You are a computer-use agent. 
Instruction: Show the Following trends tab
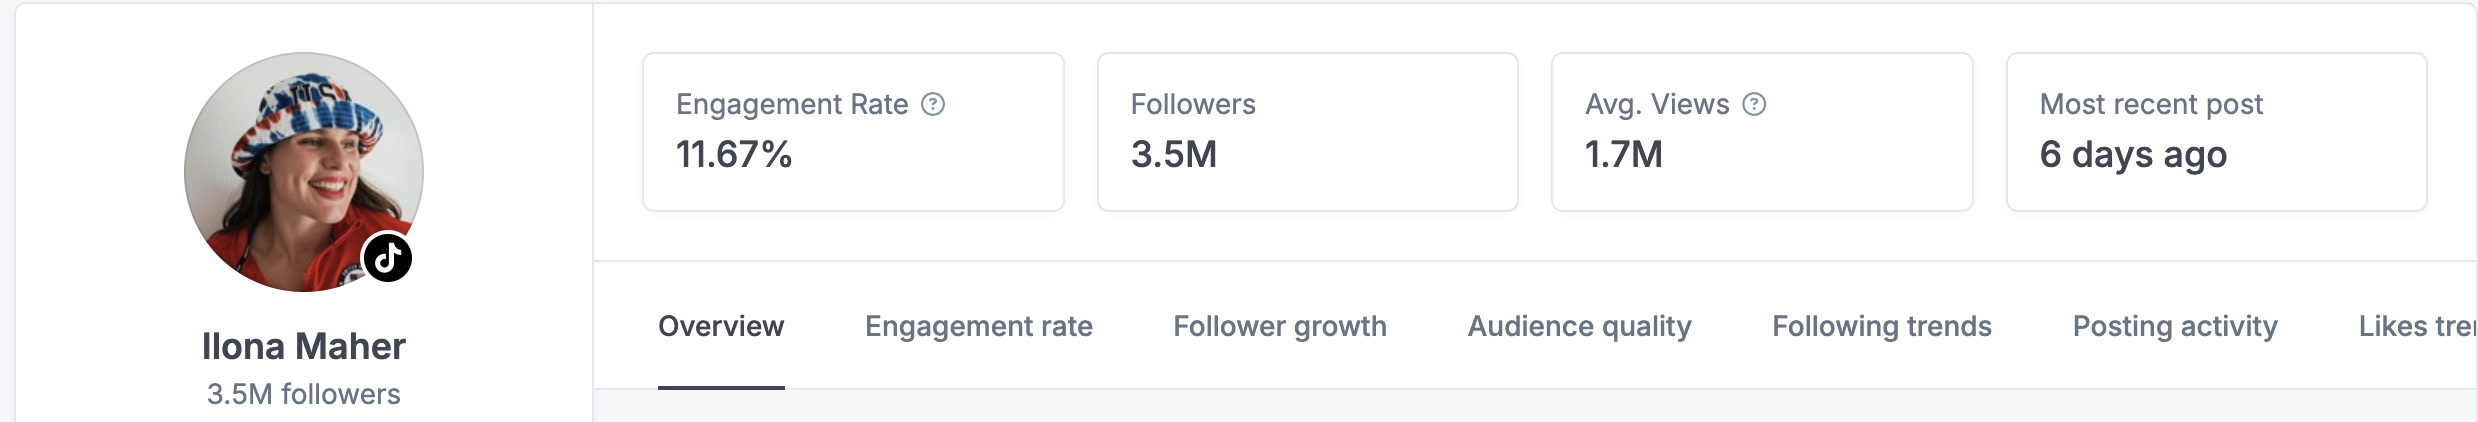tap(1881, 326)
